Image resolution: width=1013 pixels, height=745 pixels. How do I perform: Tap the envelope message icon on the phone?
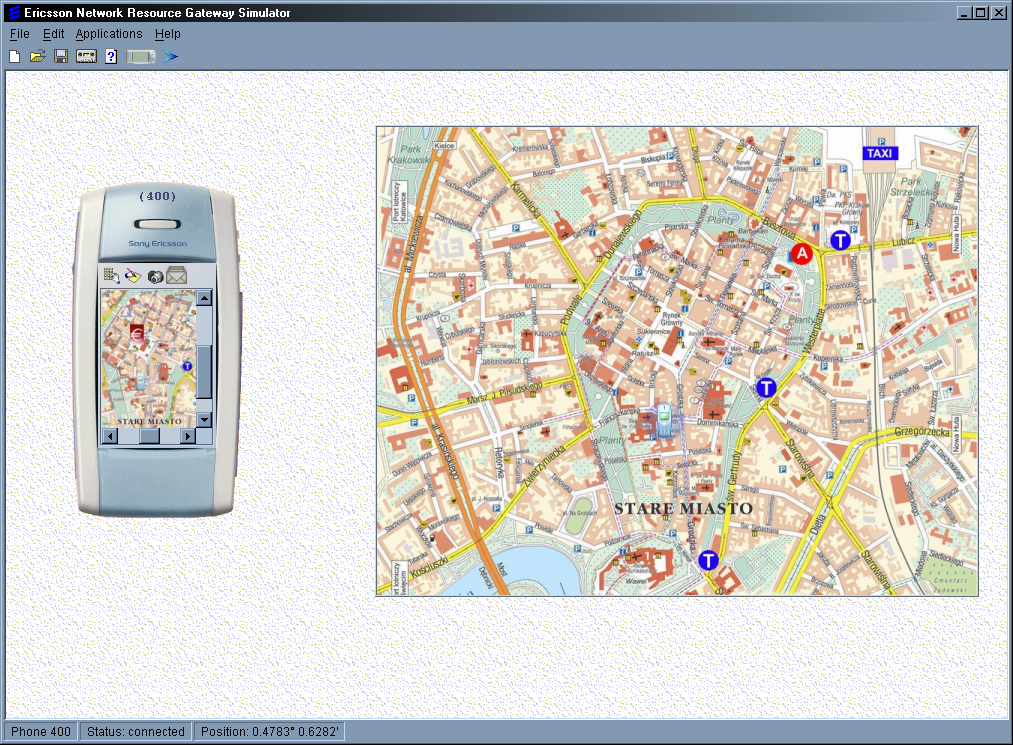[x=176, y=276]
